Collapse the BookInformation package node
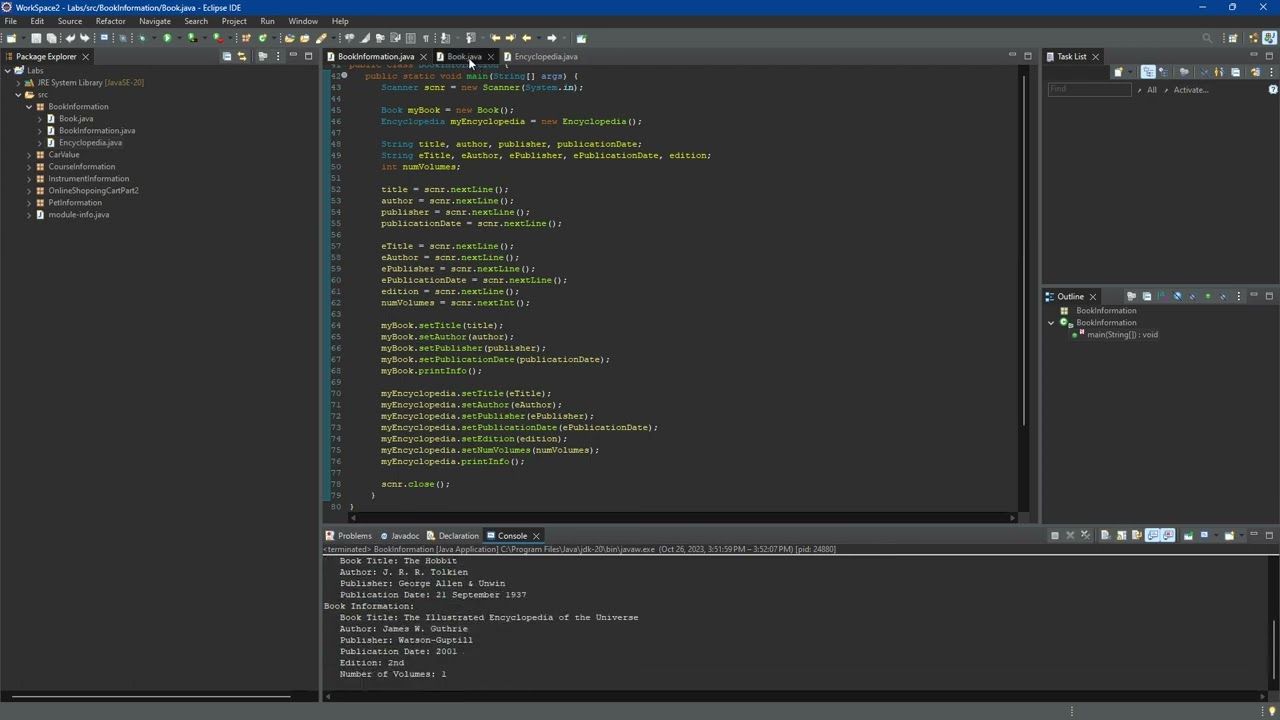1280x720 pixels. [x=29, y=107]
